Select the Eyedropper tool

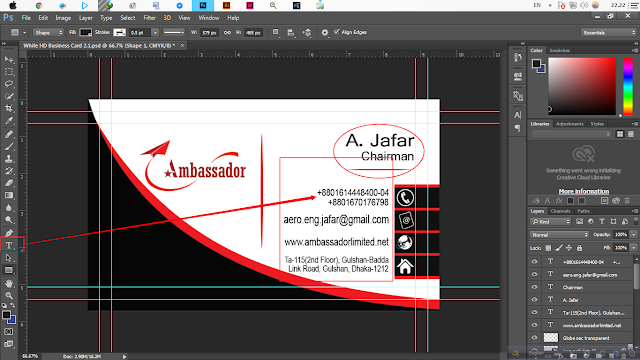point(9,121)
